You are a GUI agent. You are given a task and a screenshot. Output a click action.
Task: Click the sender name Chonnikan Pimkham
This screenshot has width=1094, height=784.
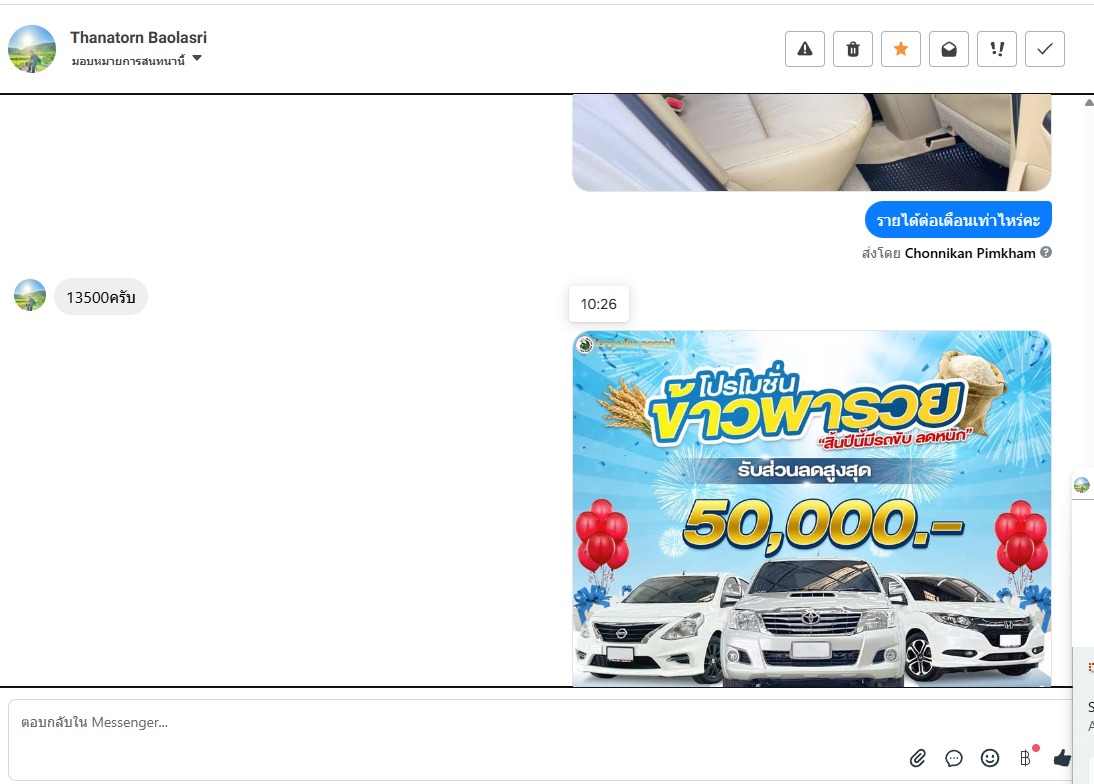[970, 253]
